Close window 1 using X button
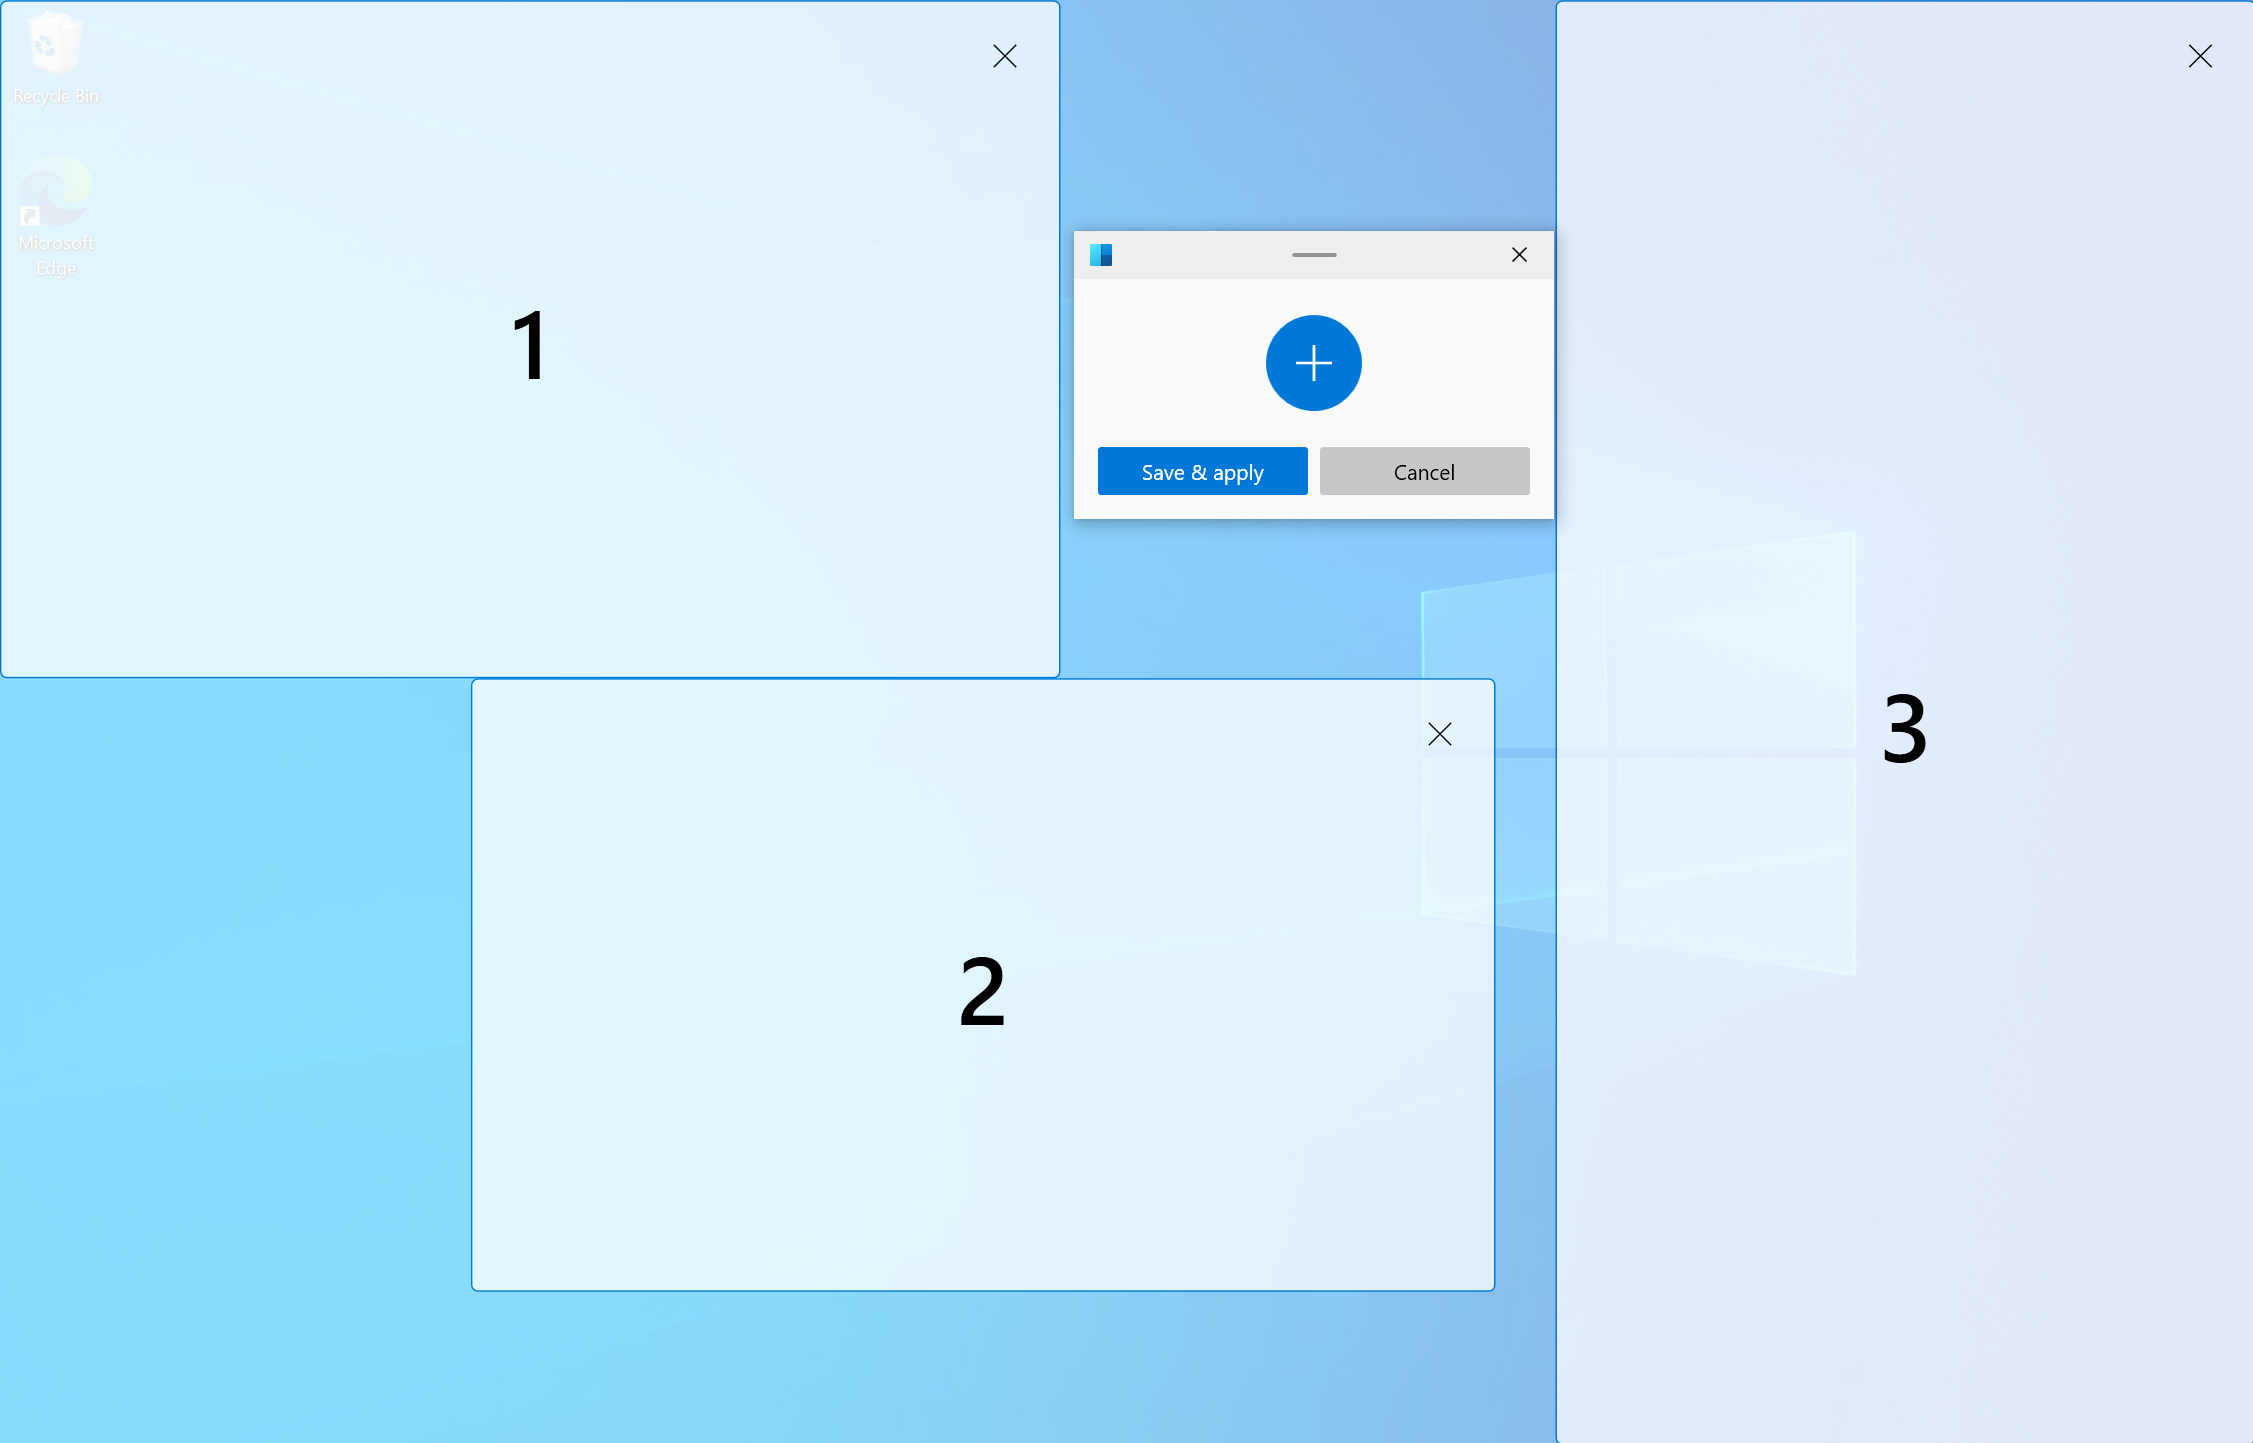 pyautogui.click(x=1005, y=56)
